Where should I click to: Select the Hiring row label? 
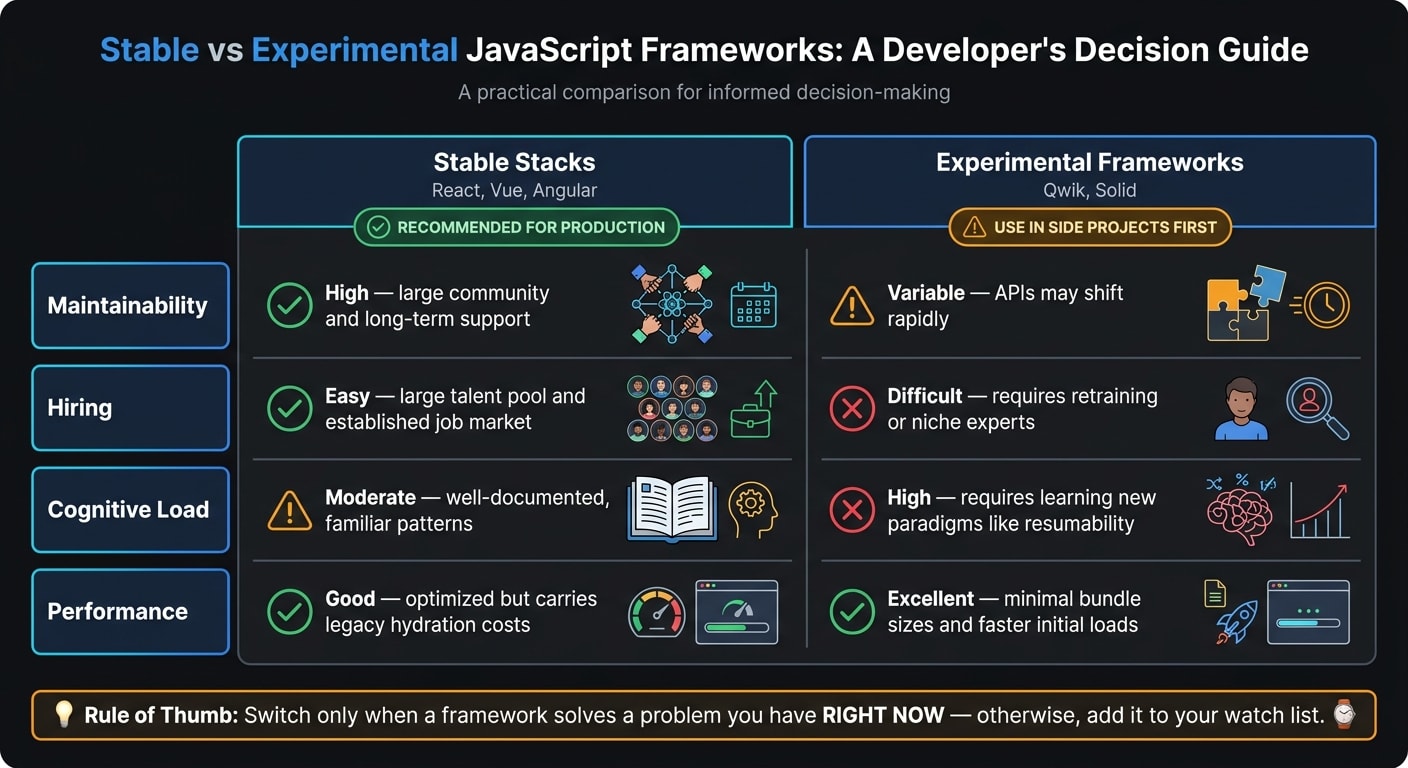(x=131, y=407)
